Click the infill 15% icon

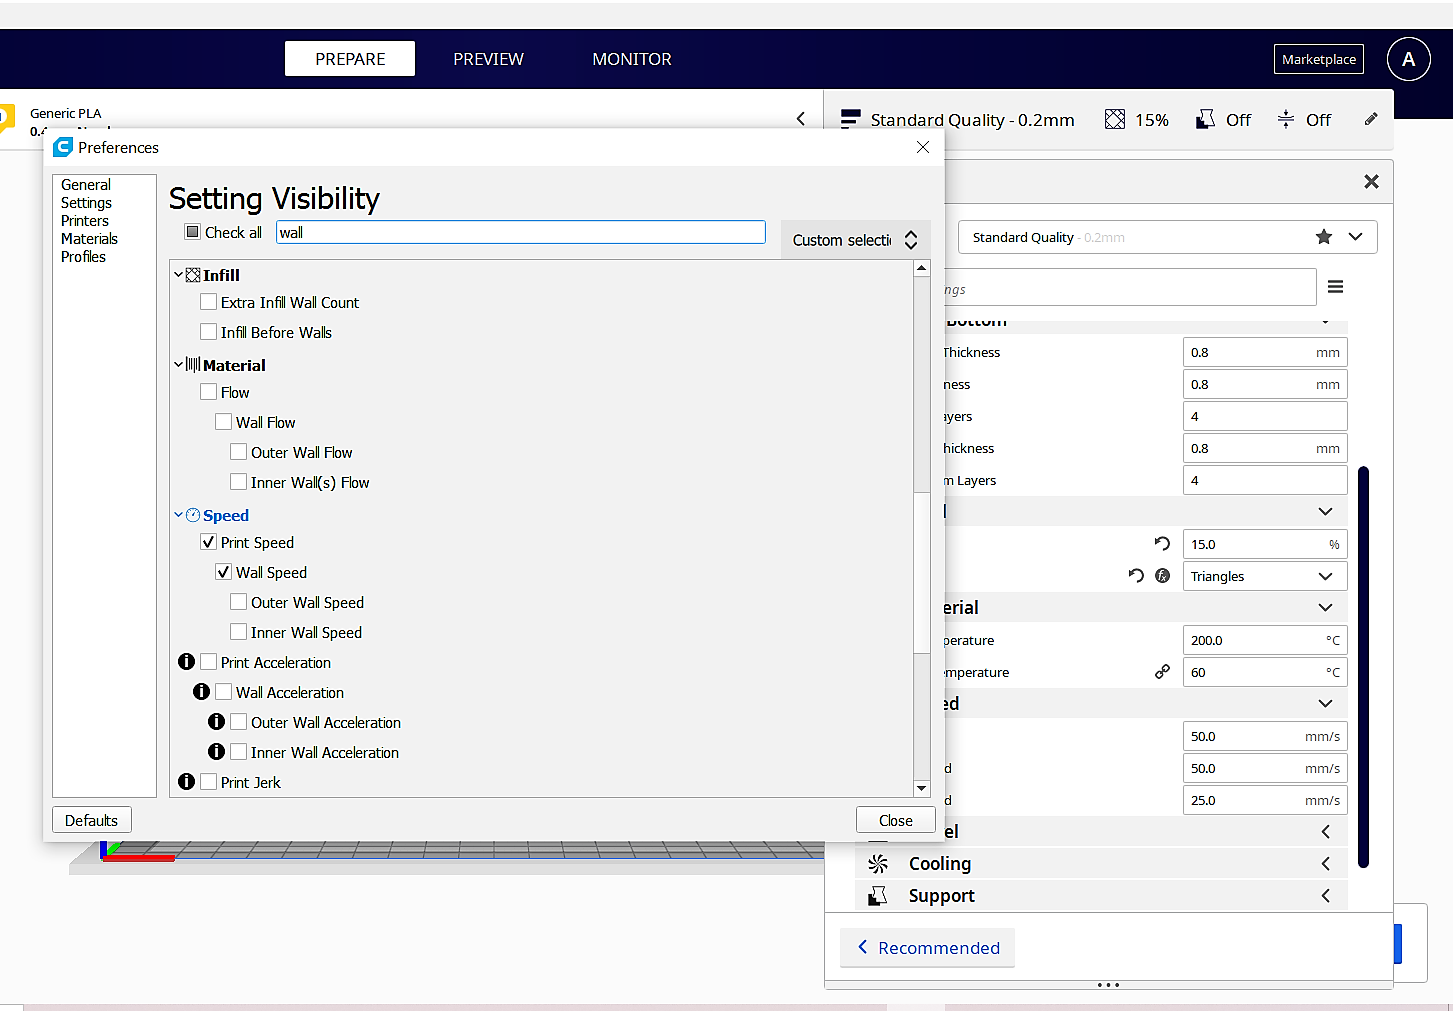(1115, 120)
